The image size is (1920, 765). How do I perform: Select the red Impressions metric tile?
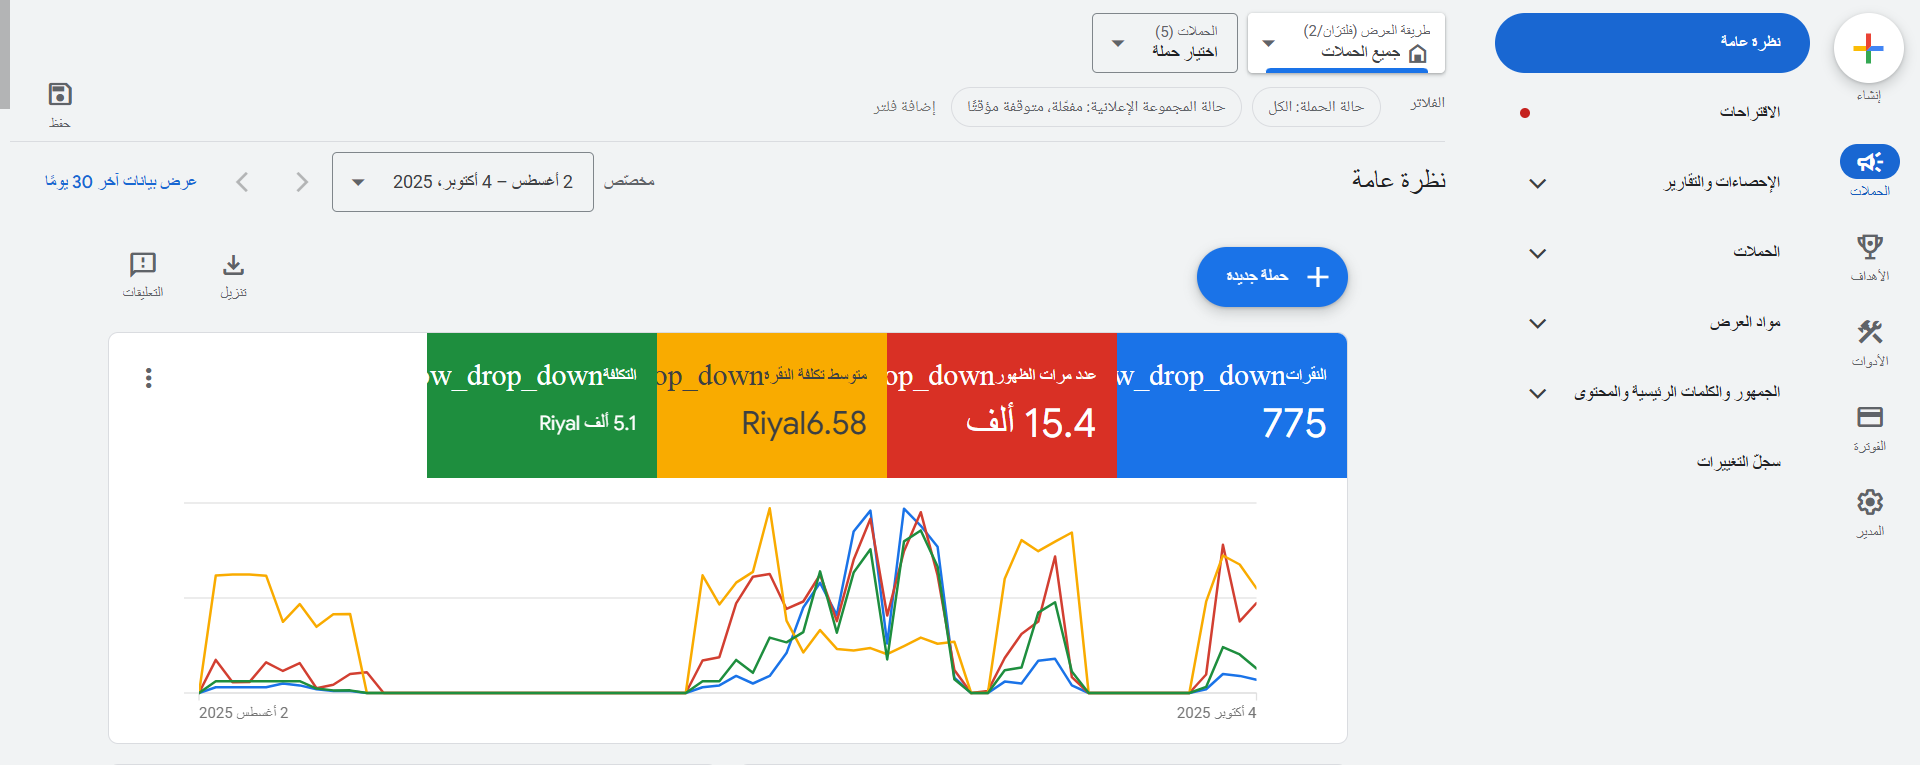pyautogui.click(x=1001, y=405)
